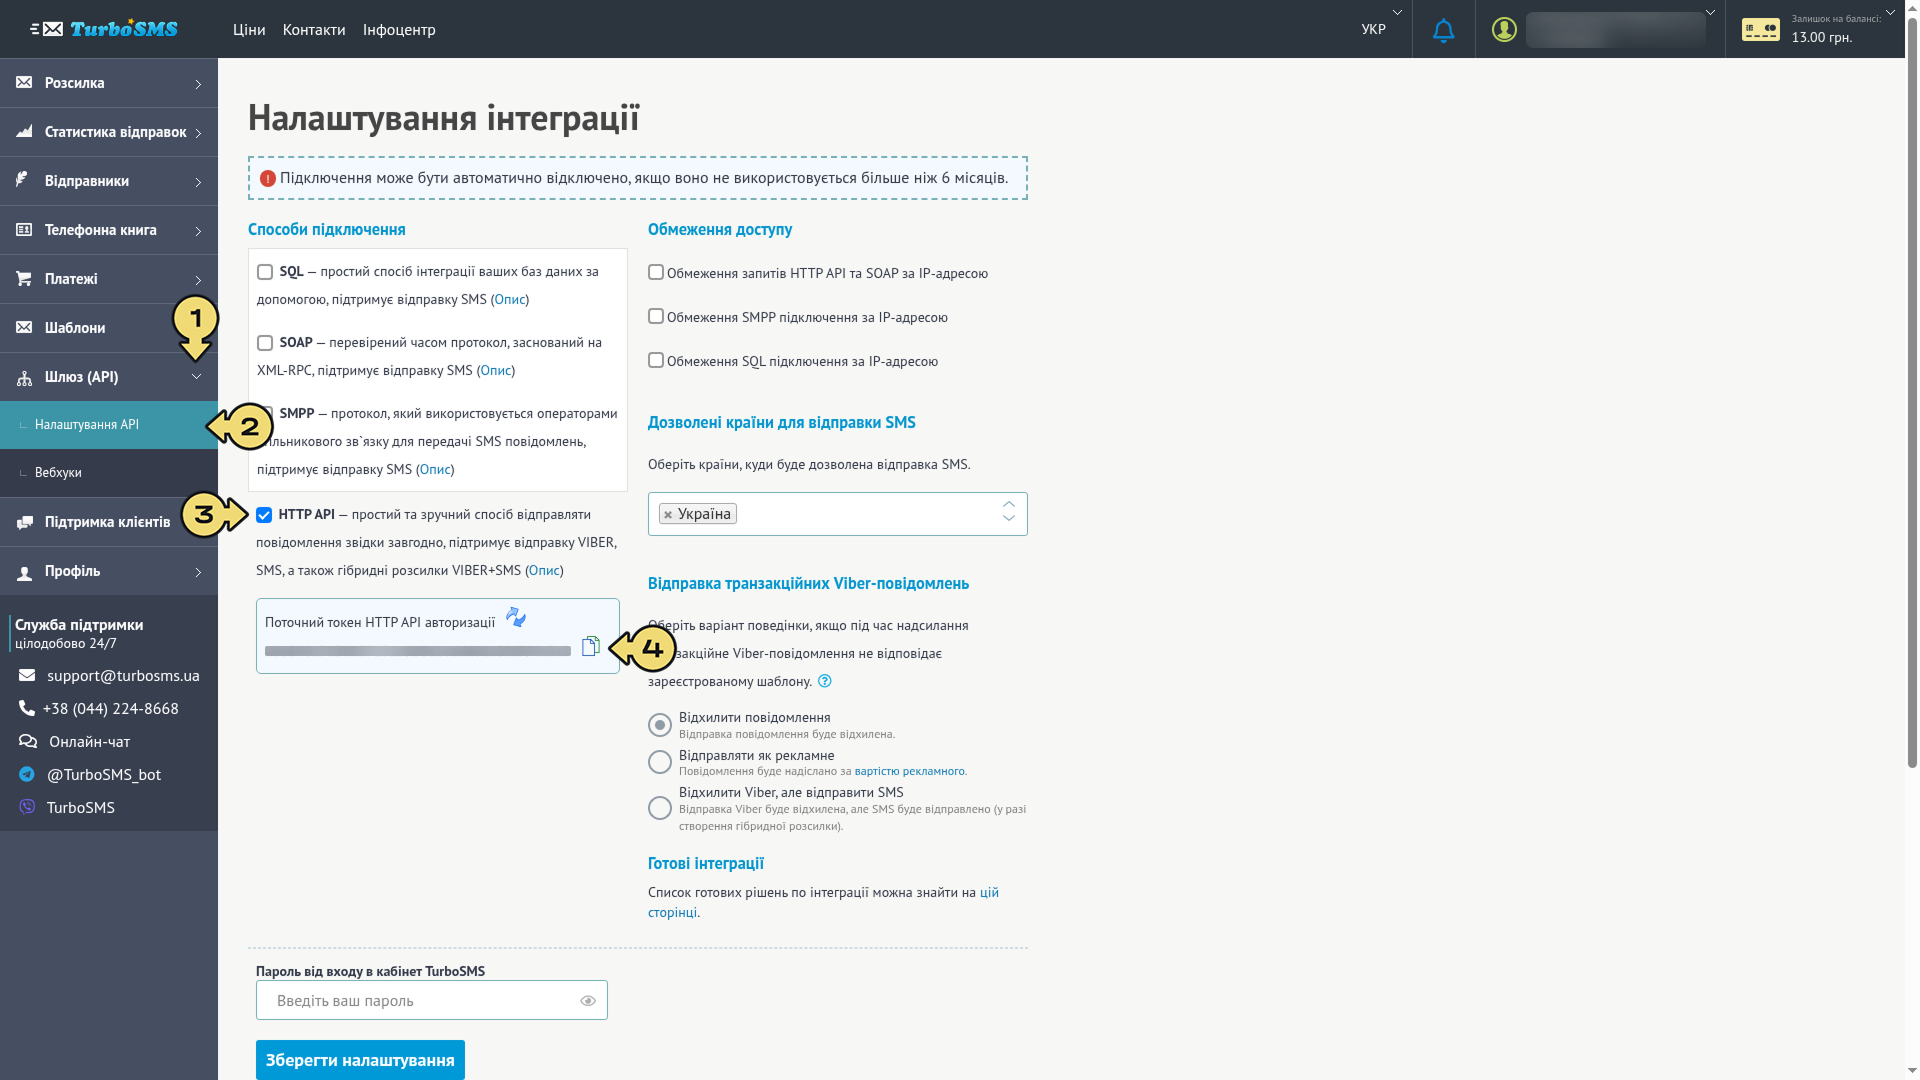Expand the balance dropdown arrow
1920x1080 pixels.
tap(1890, 13)
